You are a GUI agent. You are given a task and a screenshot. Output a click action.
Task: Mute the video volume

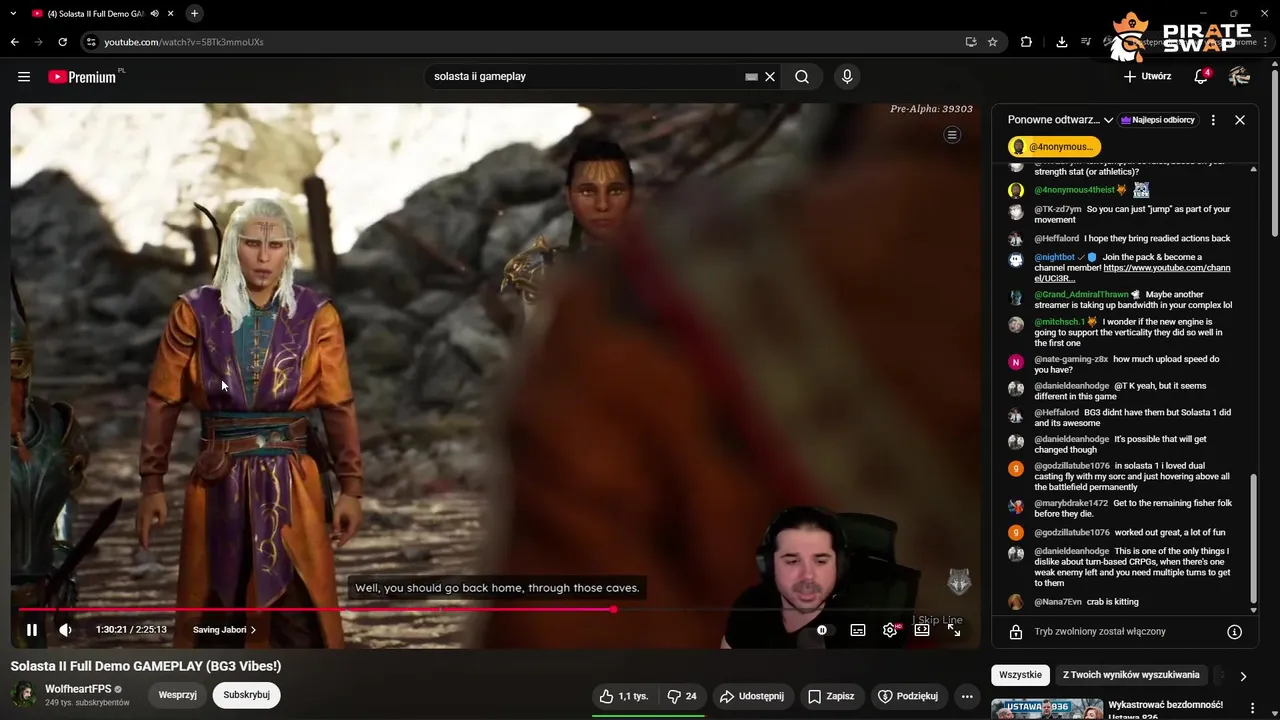click(x=65, y=630)
